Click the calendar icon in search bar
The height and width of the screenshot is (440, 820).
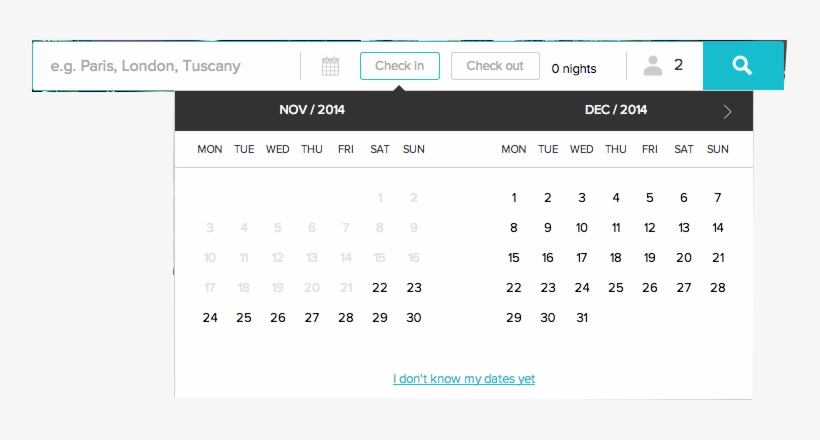point(330,67)
